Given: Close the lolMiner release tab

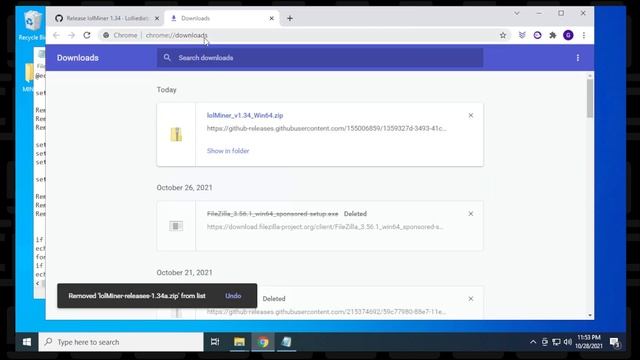Looking at the screenshot, I should coord(157,18).
